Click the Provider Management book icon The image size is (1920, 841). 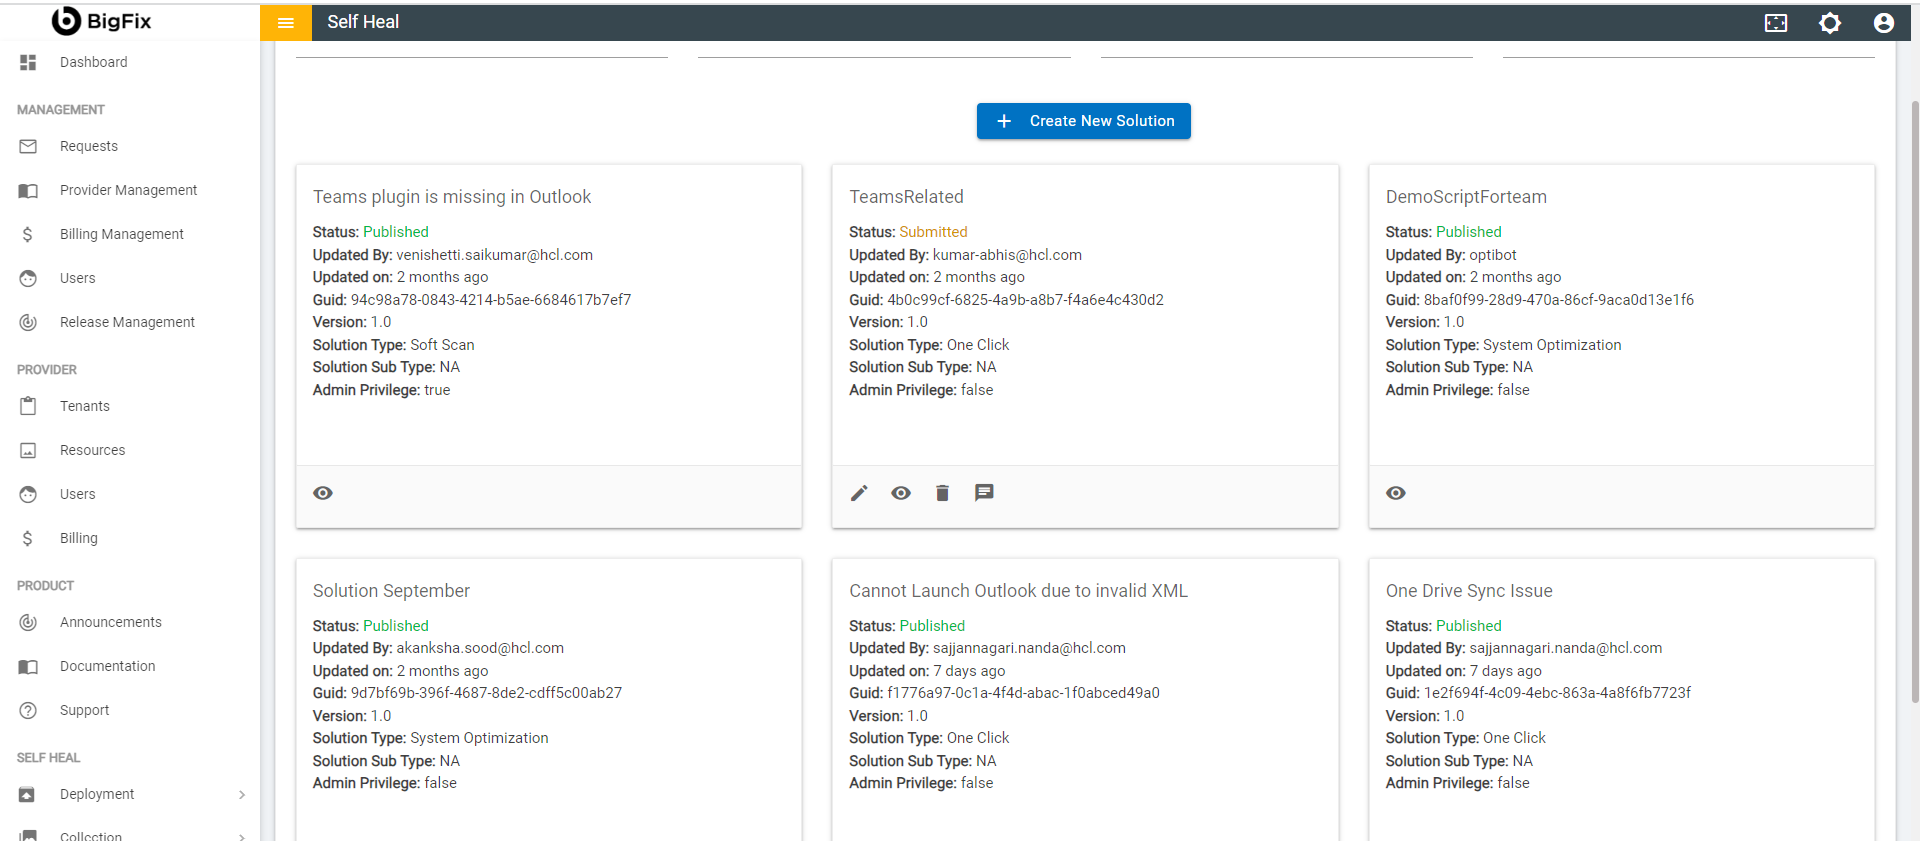(x=28, y=190)
